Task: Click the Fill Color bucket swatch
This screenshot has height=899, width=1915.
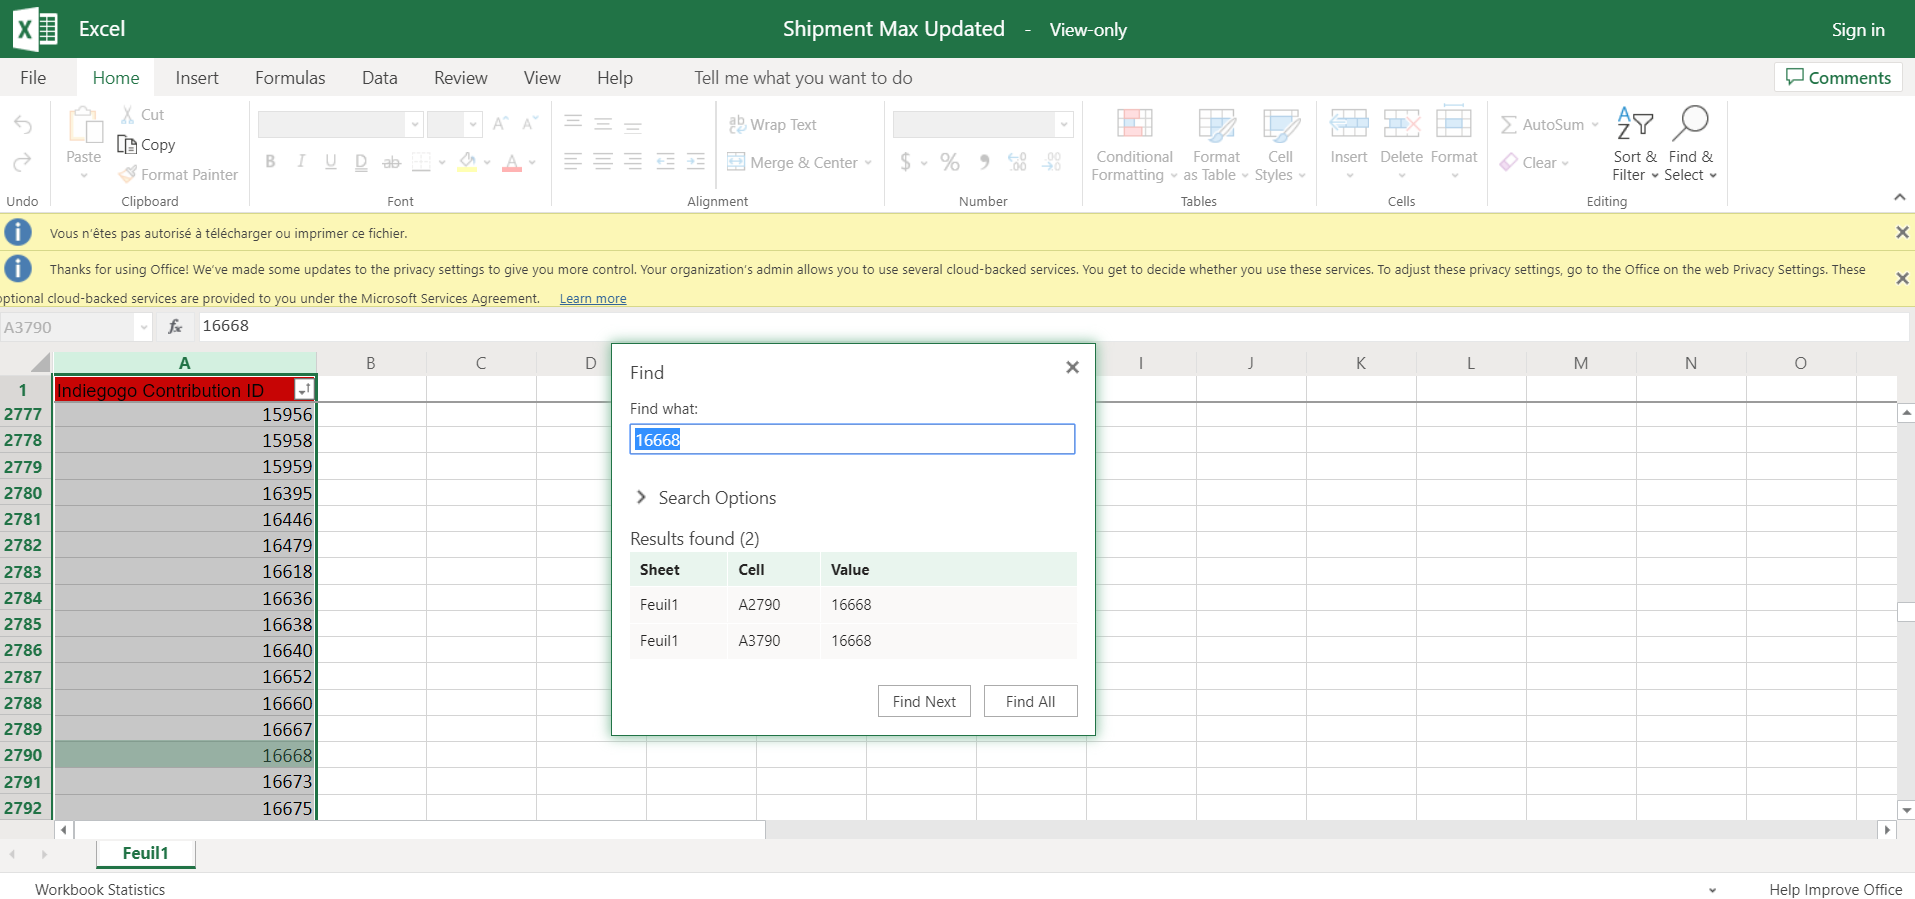Action: 468,162
